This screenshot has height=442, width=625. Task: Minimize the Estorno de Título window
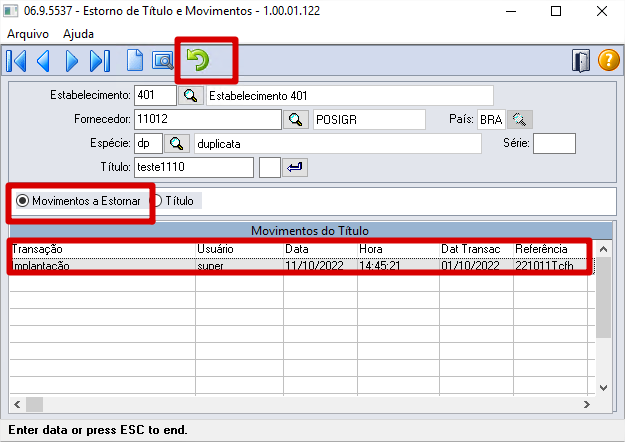click(x=511, y=11)
